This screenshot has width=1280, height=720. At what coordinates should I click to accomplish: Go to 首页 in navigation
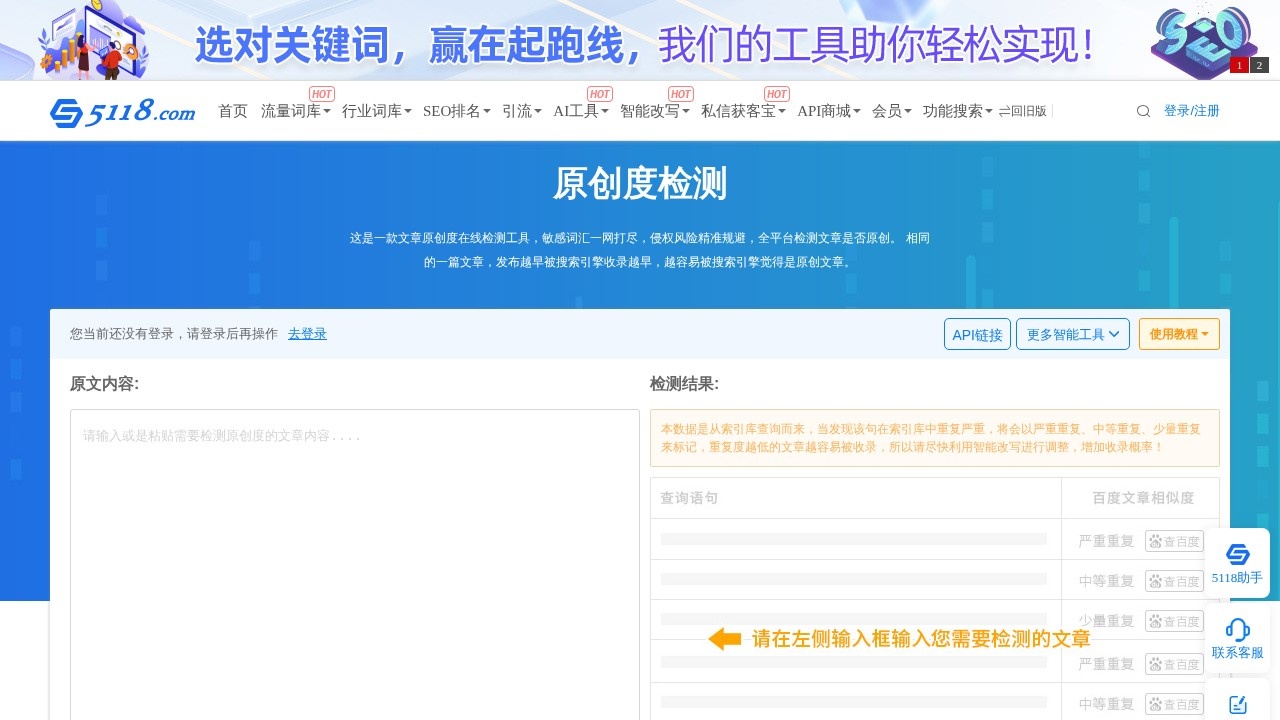point(233,111)
